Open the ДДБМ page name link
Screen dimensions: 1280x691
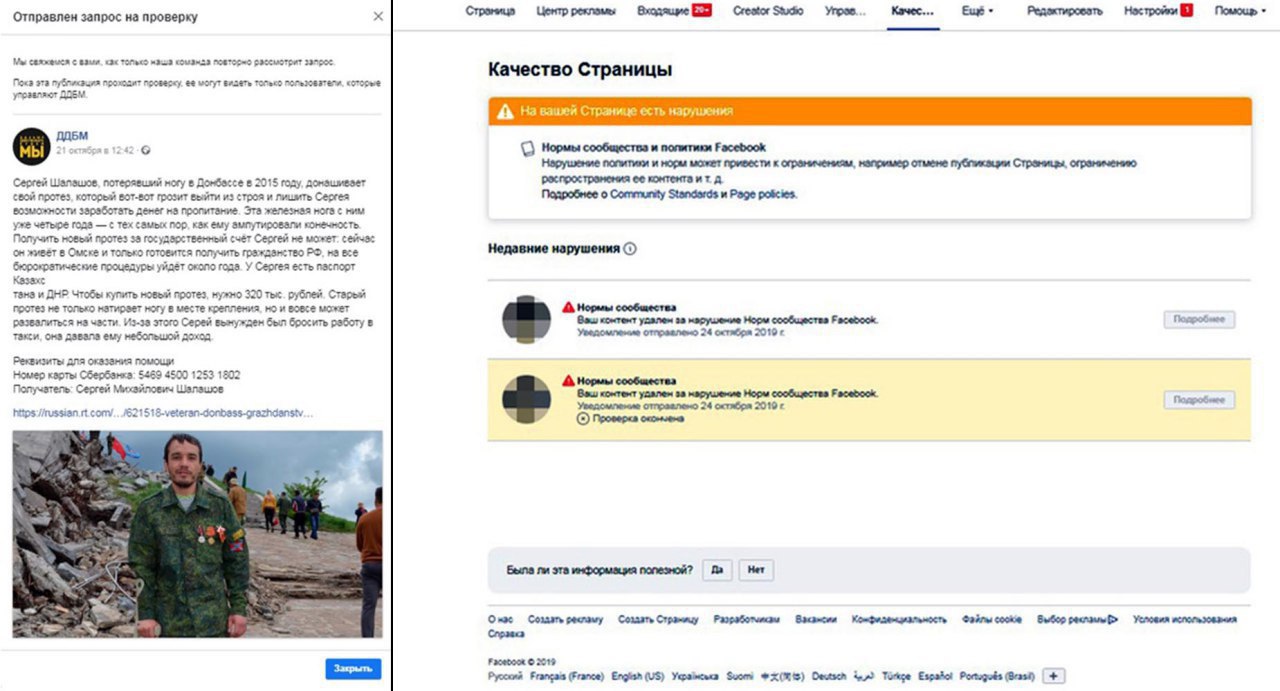[71, 136]
